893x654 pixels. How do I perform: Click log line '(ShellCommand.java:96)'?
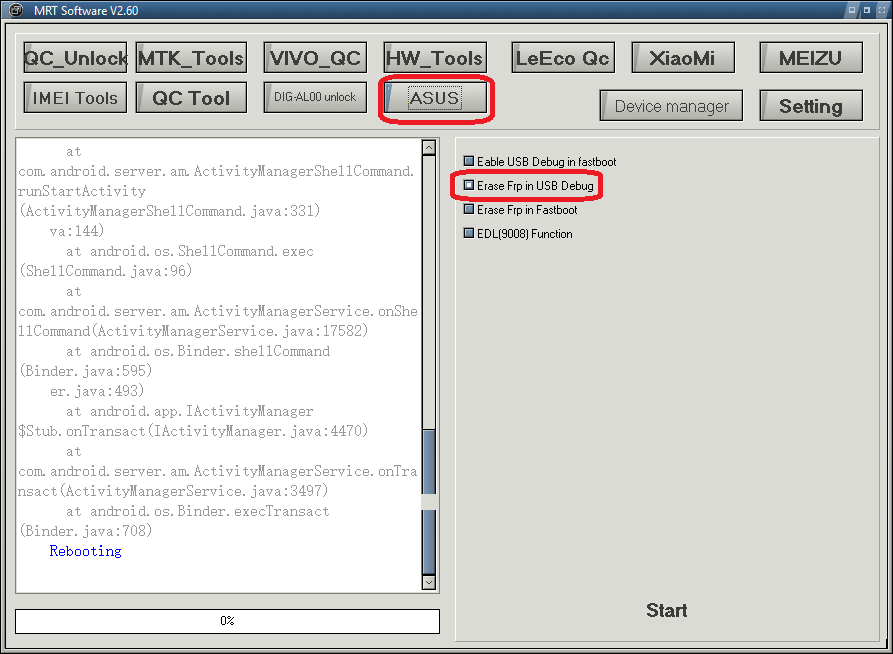[x=105, y=271]
